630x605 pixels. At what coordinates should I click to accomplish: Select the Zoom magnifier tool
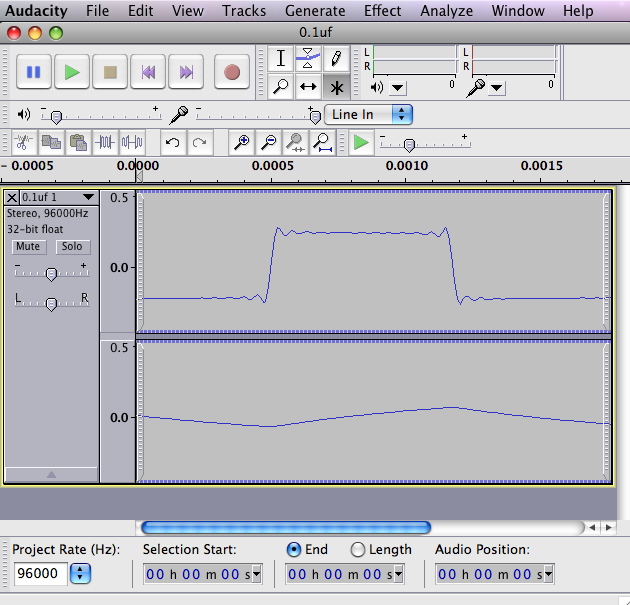(x=281, y=86)
